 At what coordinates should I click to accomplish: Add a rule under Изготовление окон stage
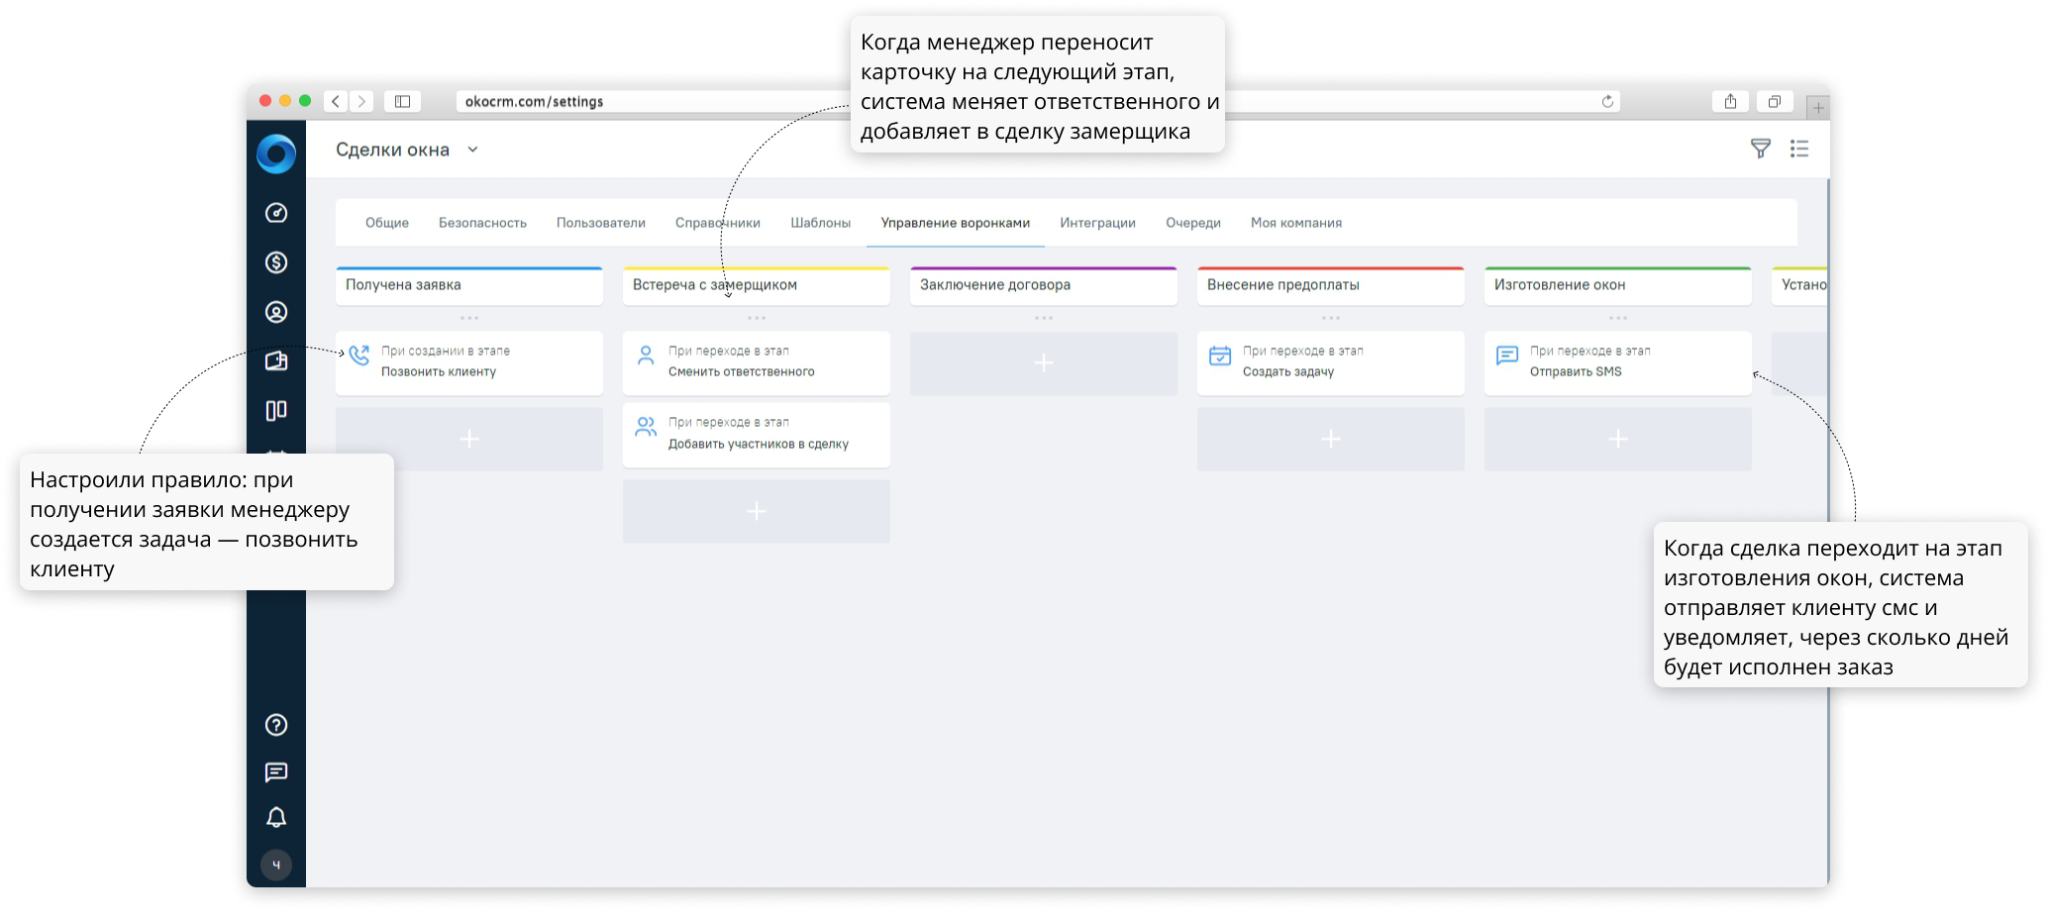click(x=1618, y=439)
